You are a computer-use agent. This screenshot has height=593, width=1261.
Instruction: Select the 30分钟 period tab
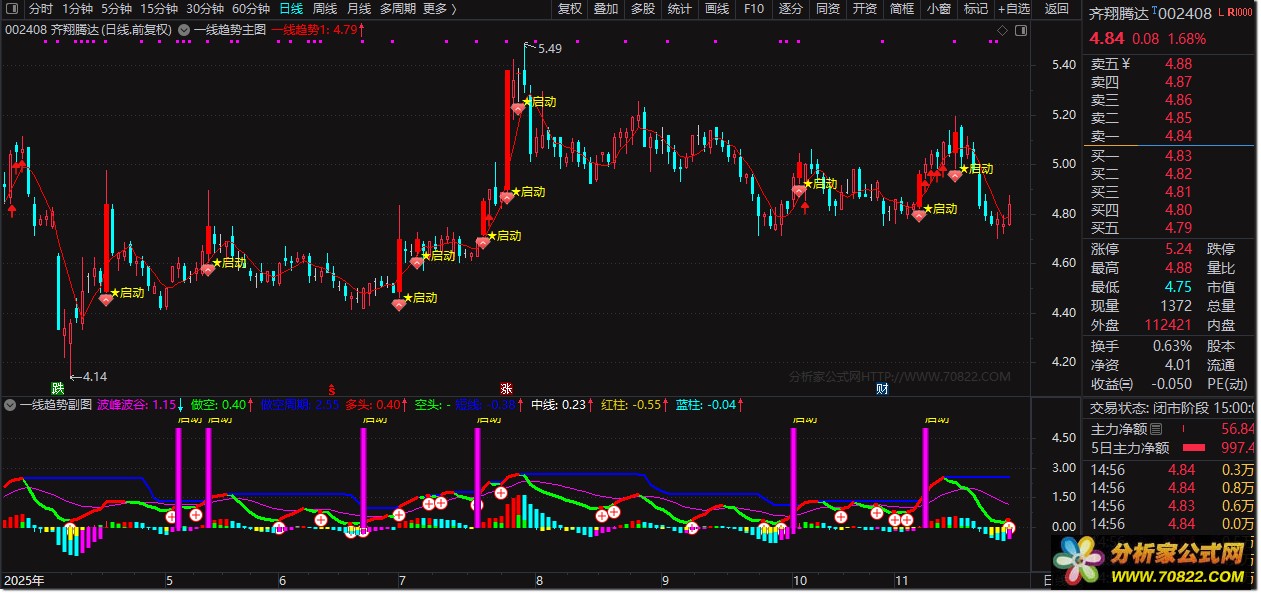coord(205,9)
